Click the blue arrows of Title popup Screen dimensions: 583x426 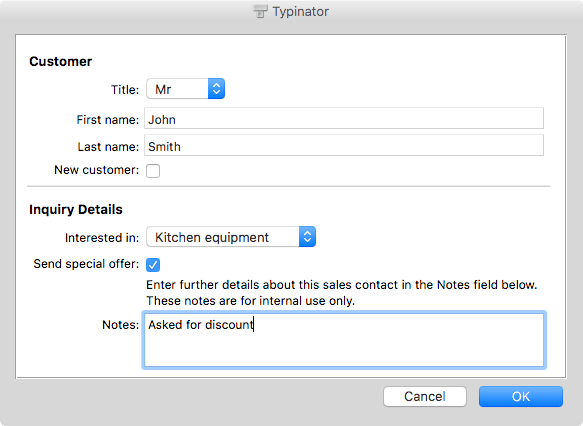(x=216, y=89)
